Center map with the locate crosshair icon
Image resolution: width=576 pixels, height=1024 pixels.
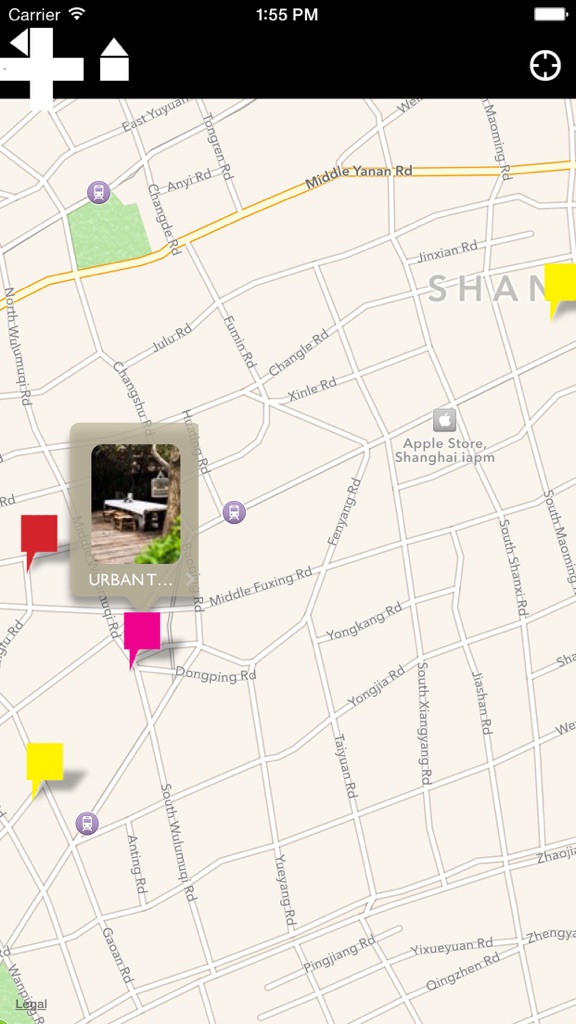click(x=545, y=66)
